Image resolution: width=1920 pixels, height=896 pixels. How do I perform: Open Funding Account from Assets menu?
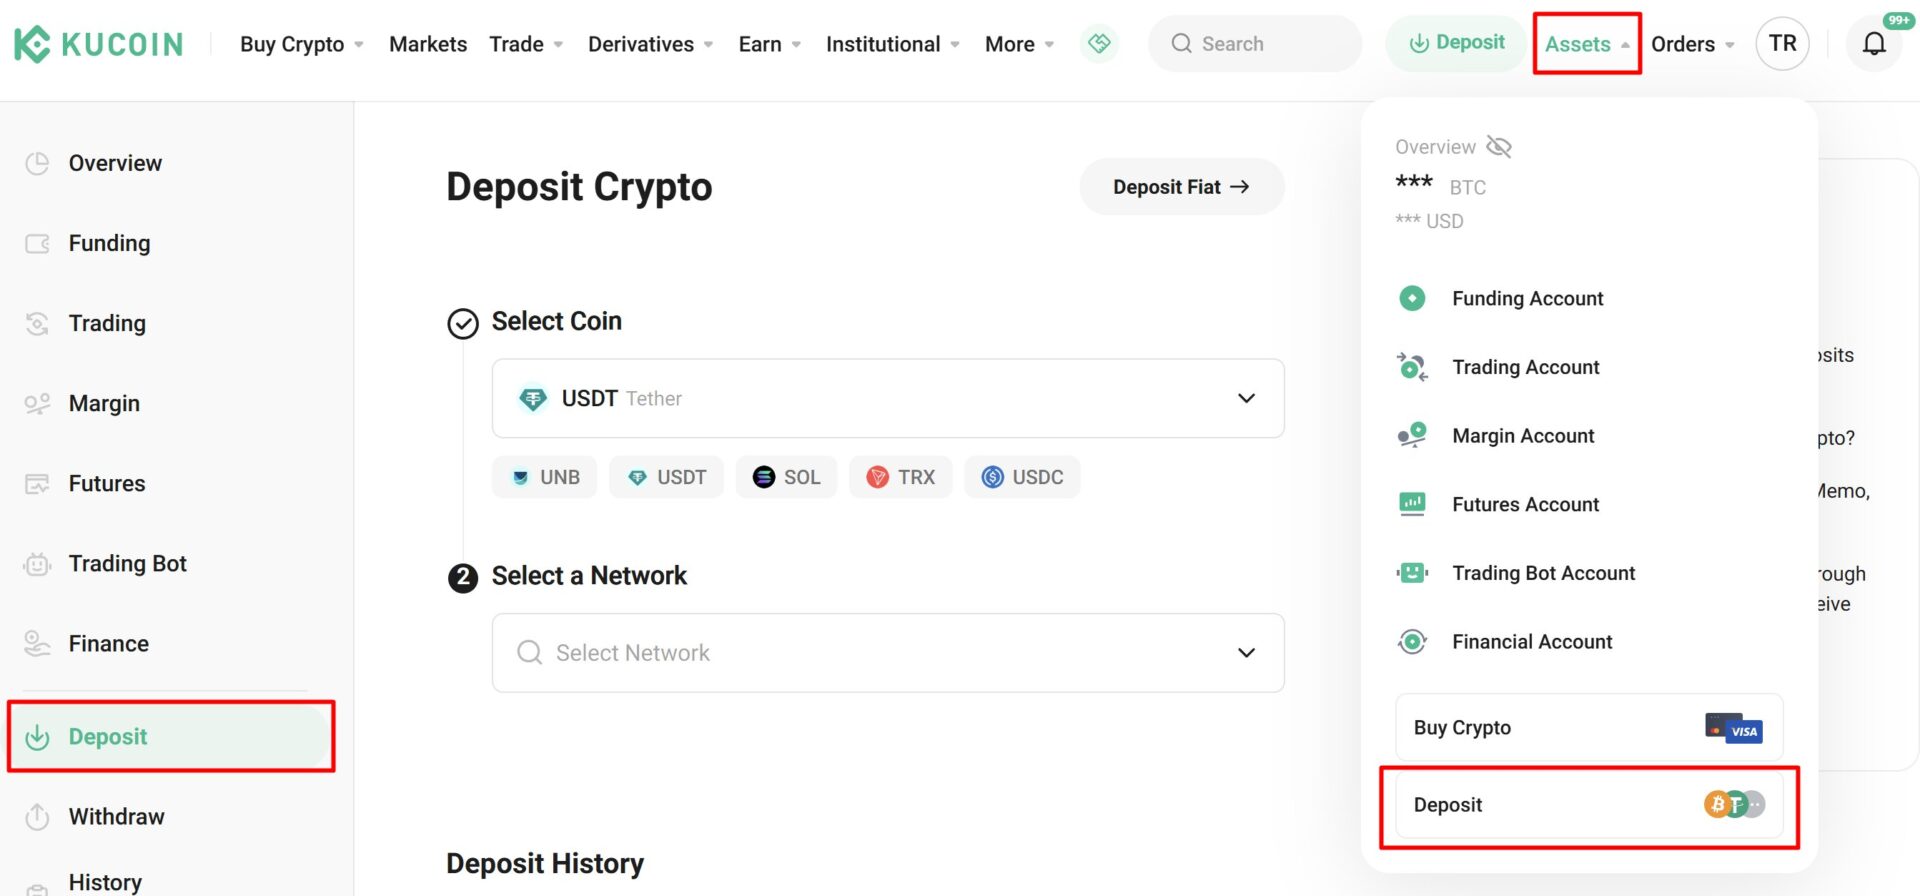click(1527, 298)
